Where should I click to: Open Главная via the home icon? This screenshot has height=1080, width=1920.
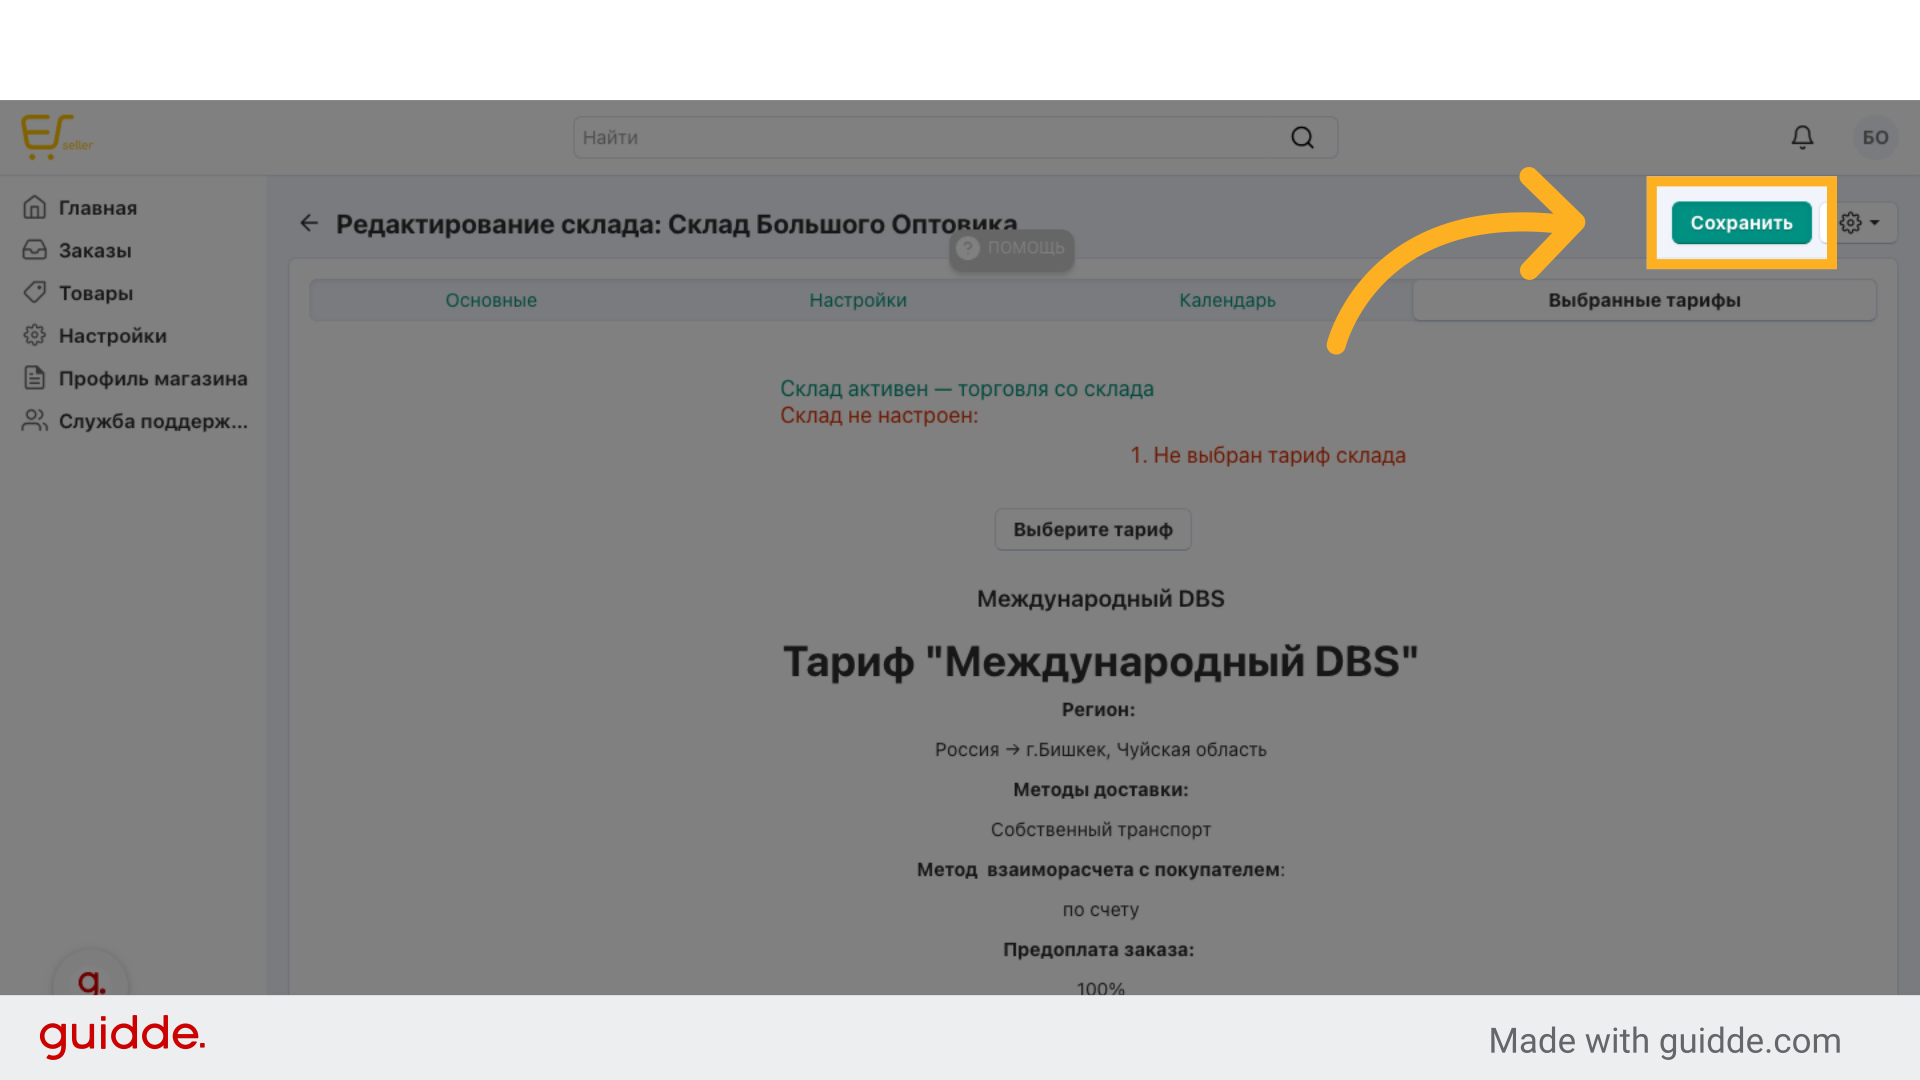36,207
